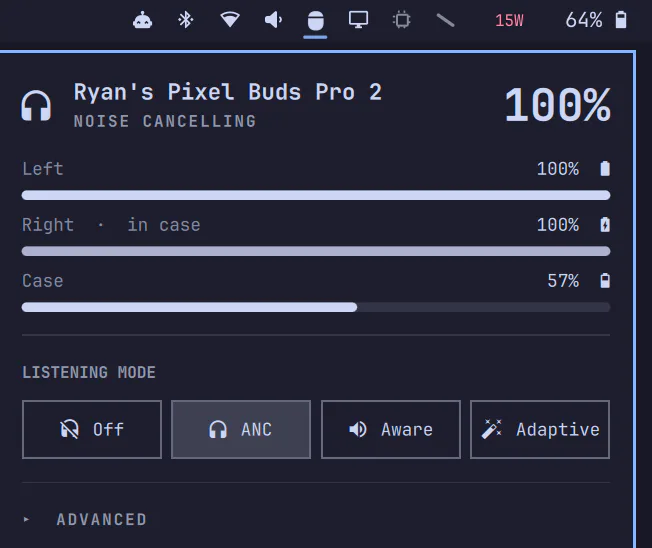Click the Left earbud battery bar
The image size is (652, 548).
point(316,195)
